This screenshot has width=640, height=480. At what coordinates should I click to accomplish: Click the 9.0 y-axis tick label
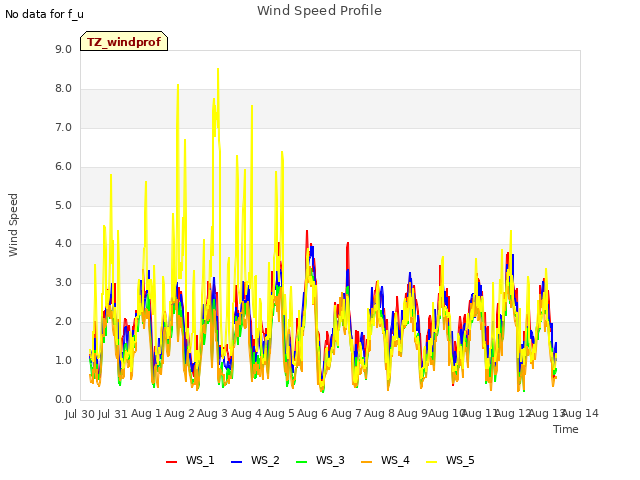63,49
